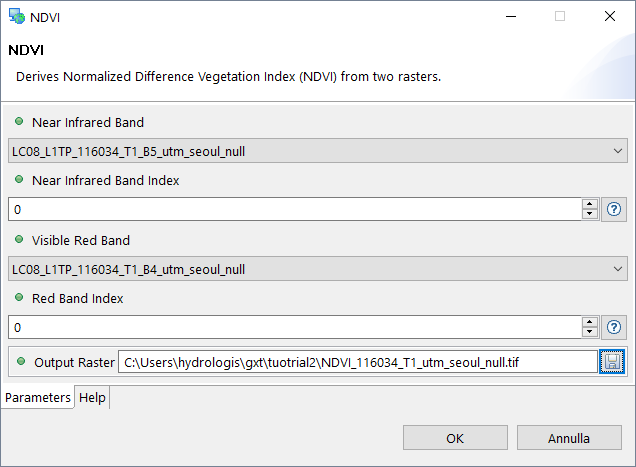Viewport: 636px width, 467px height.
Task: Click green indicator beside Red Band Index
Action: (x=19, y=298)
